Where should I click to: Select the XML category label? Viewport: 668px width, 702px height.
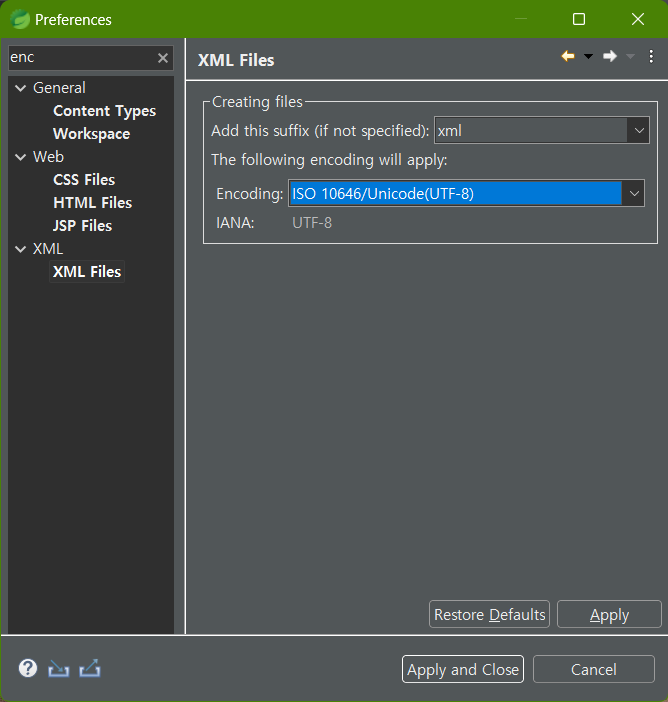48,249
